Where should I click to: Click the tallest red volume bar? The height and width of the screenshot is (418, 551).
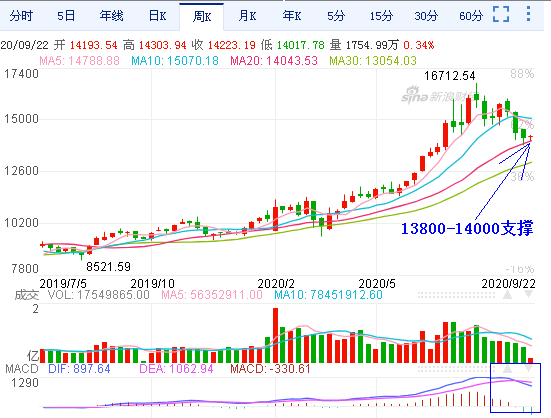pos(276,335)
